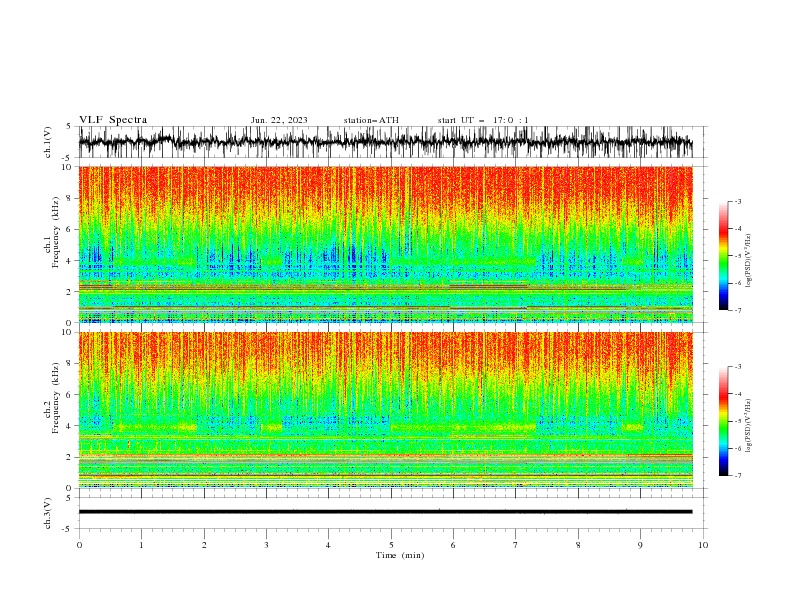Click inside the ch.2 spectrogram panel

[x=385, y=410]
